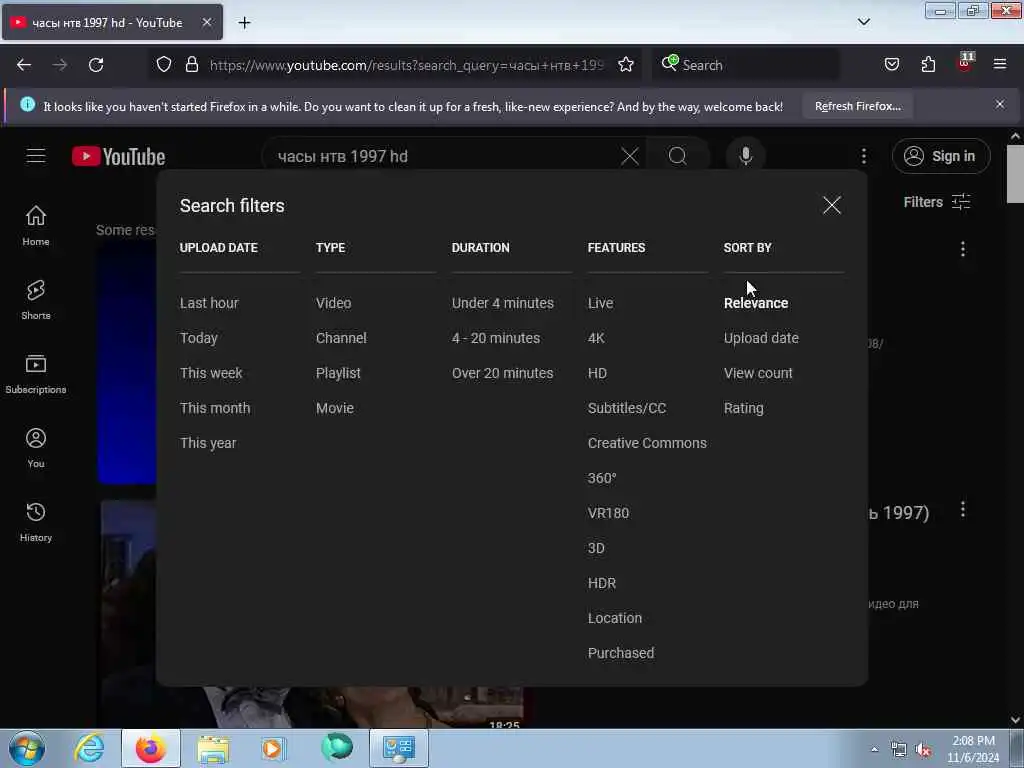Select type Video

click(x=333, y=303)
